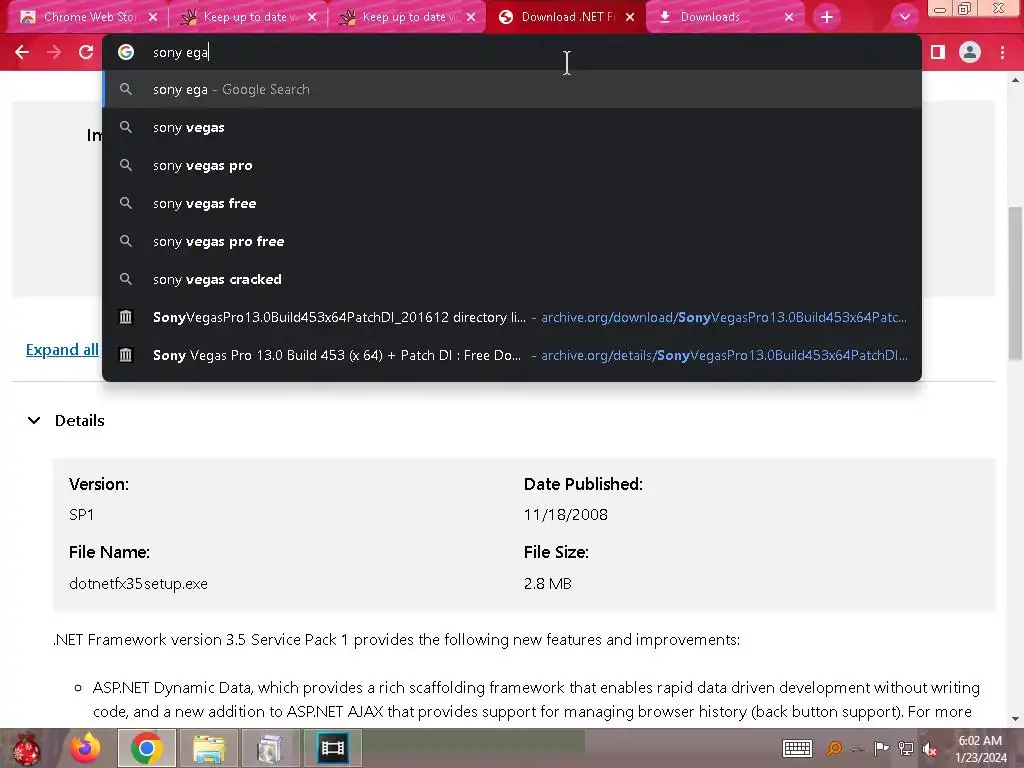This screenshot has height=768, width=1024.
Task: Open the Chrome profile avatar
Action: 970,52
